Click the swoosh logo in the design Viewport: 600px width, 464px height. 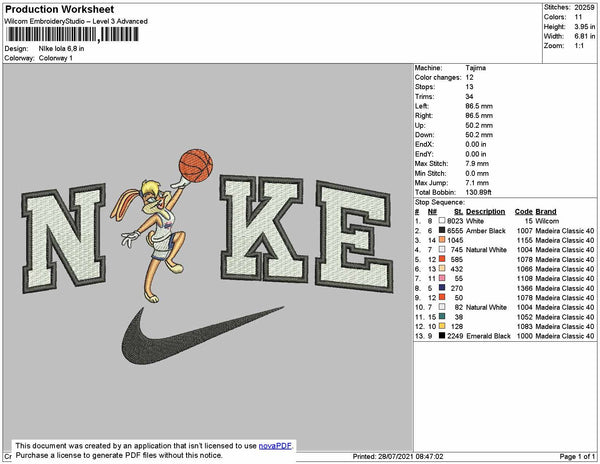pyautogui.click(x=203, y=335)
